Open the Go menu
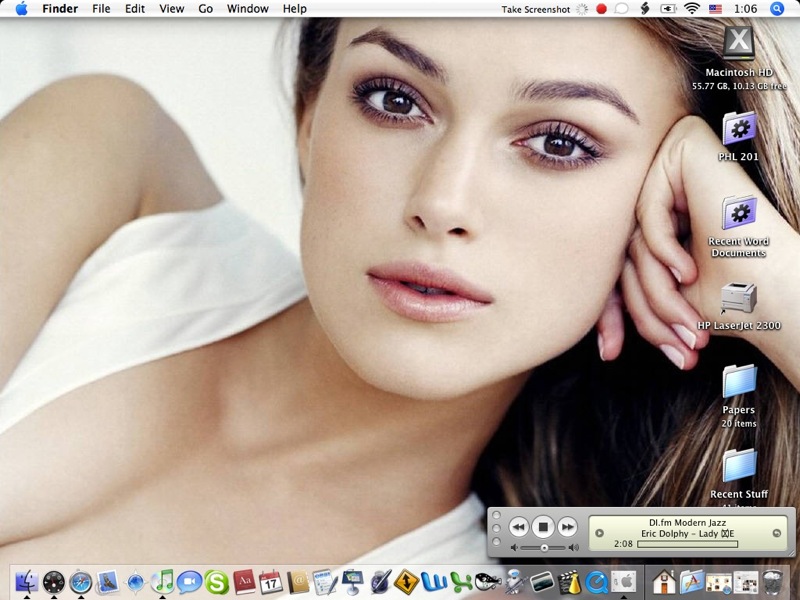Image resolution: width=800 pixels, height=600 pixels. pos(205,9)
